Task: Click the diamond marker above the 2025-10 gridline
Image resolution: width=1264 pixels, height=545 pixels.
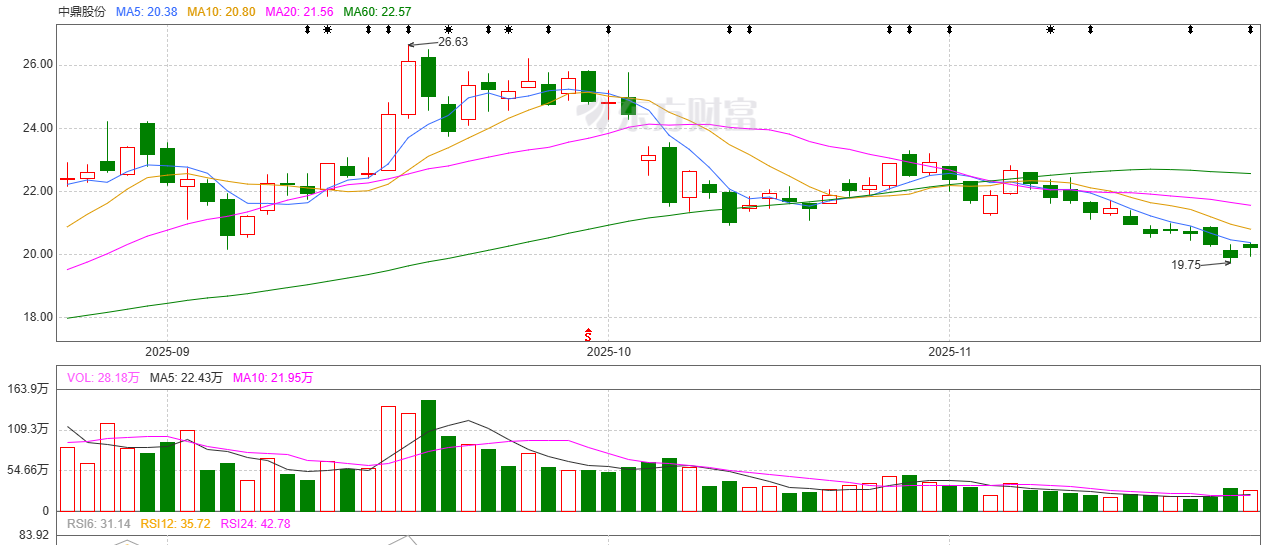Action: [x=608, y=29]
